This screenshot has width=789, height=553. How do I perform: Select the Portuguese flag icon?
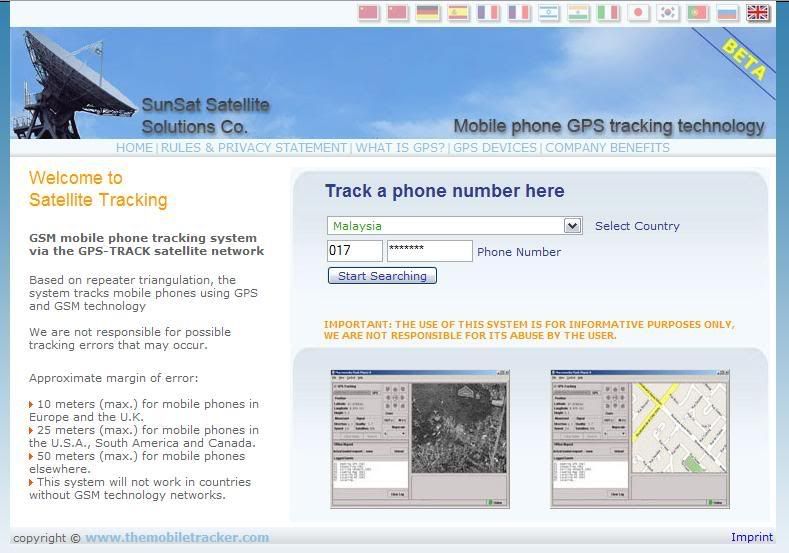[x=697, y=12]
